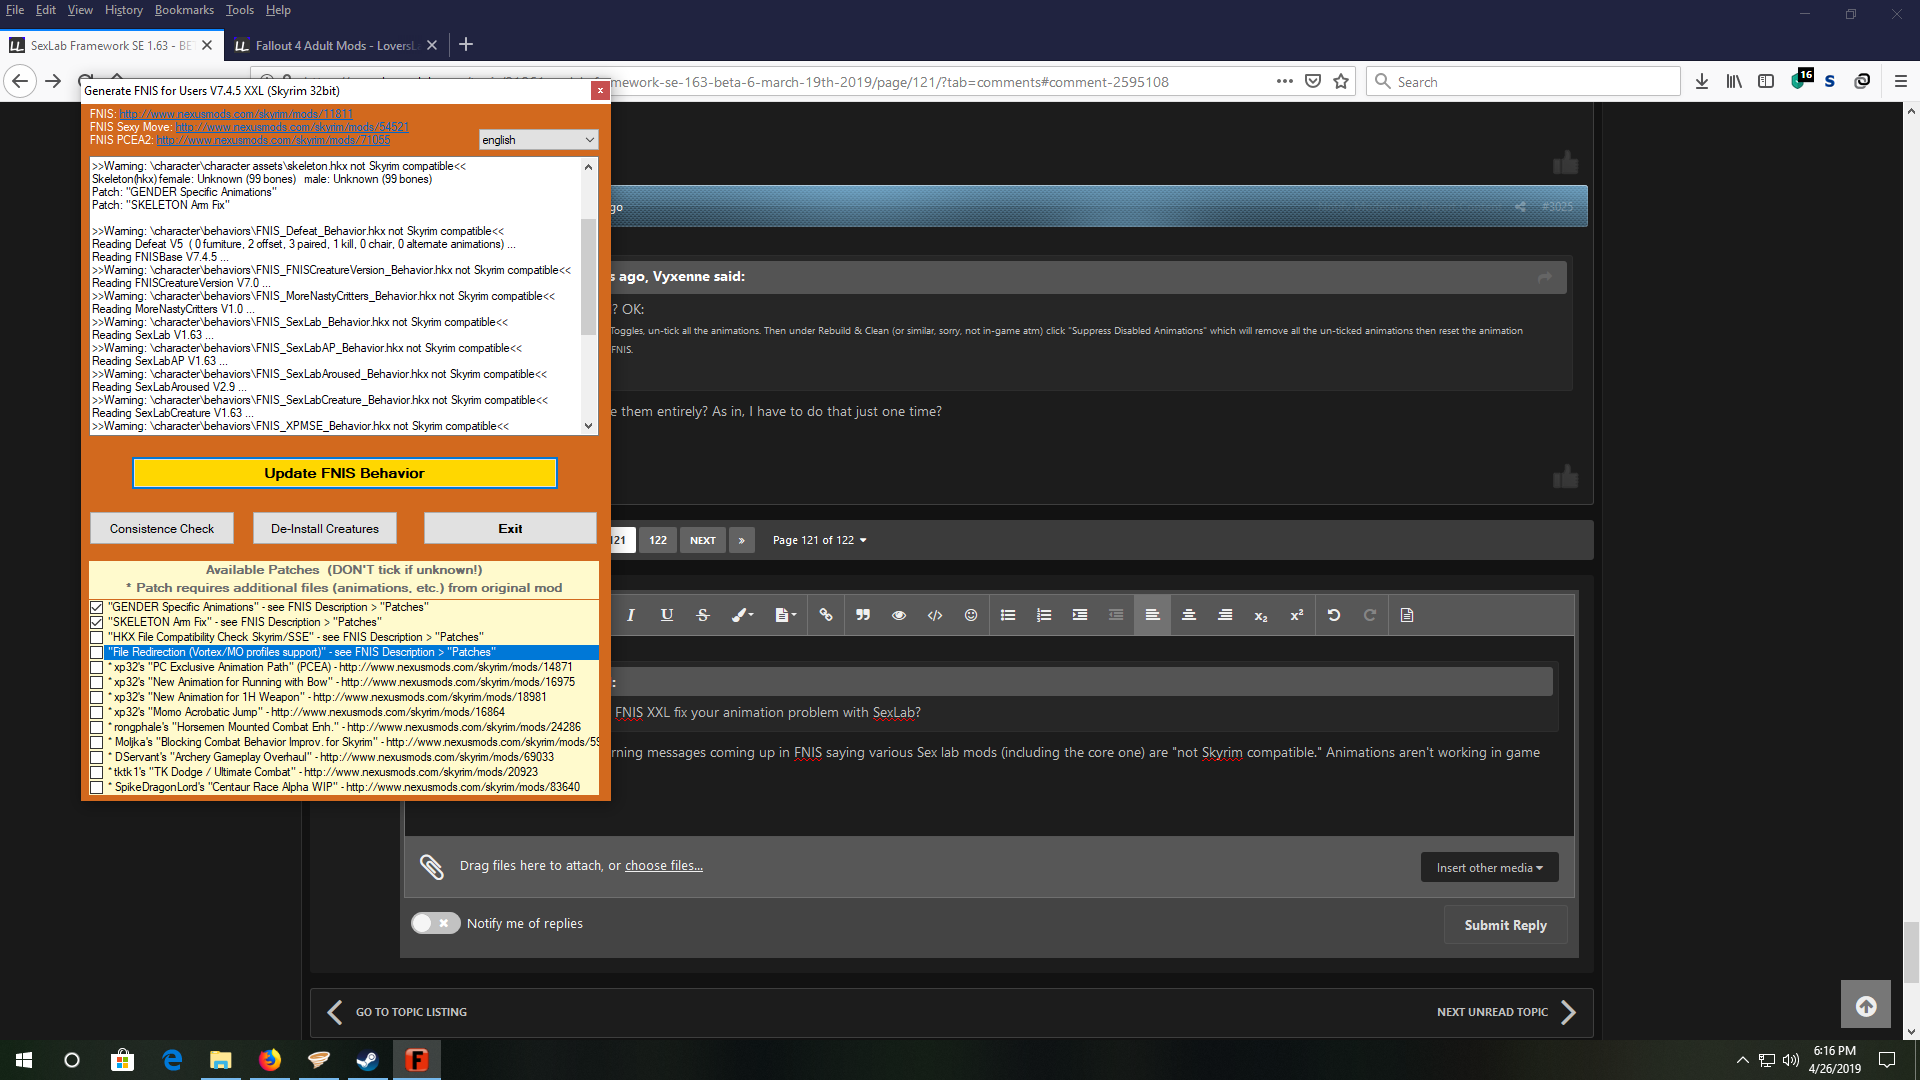1920x1080 pixels.
Task: Go to forum page 122
Action: pyautogui.click(x=658, y=540)
